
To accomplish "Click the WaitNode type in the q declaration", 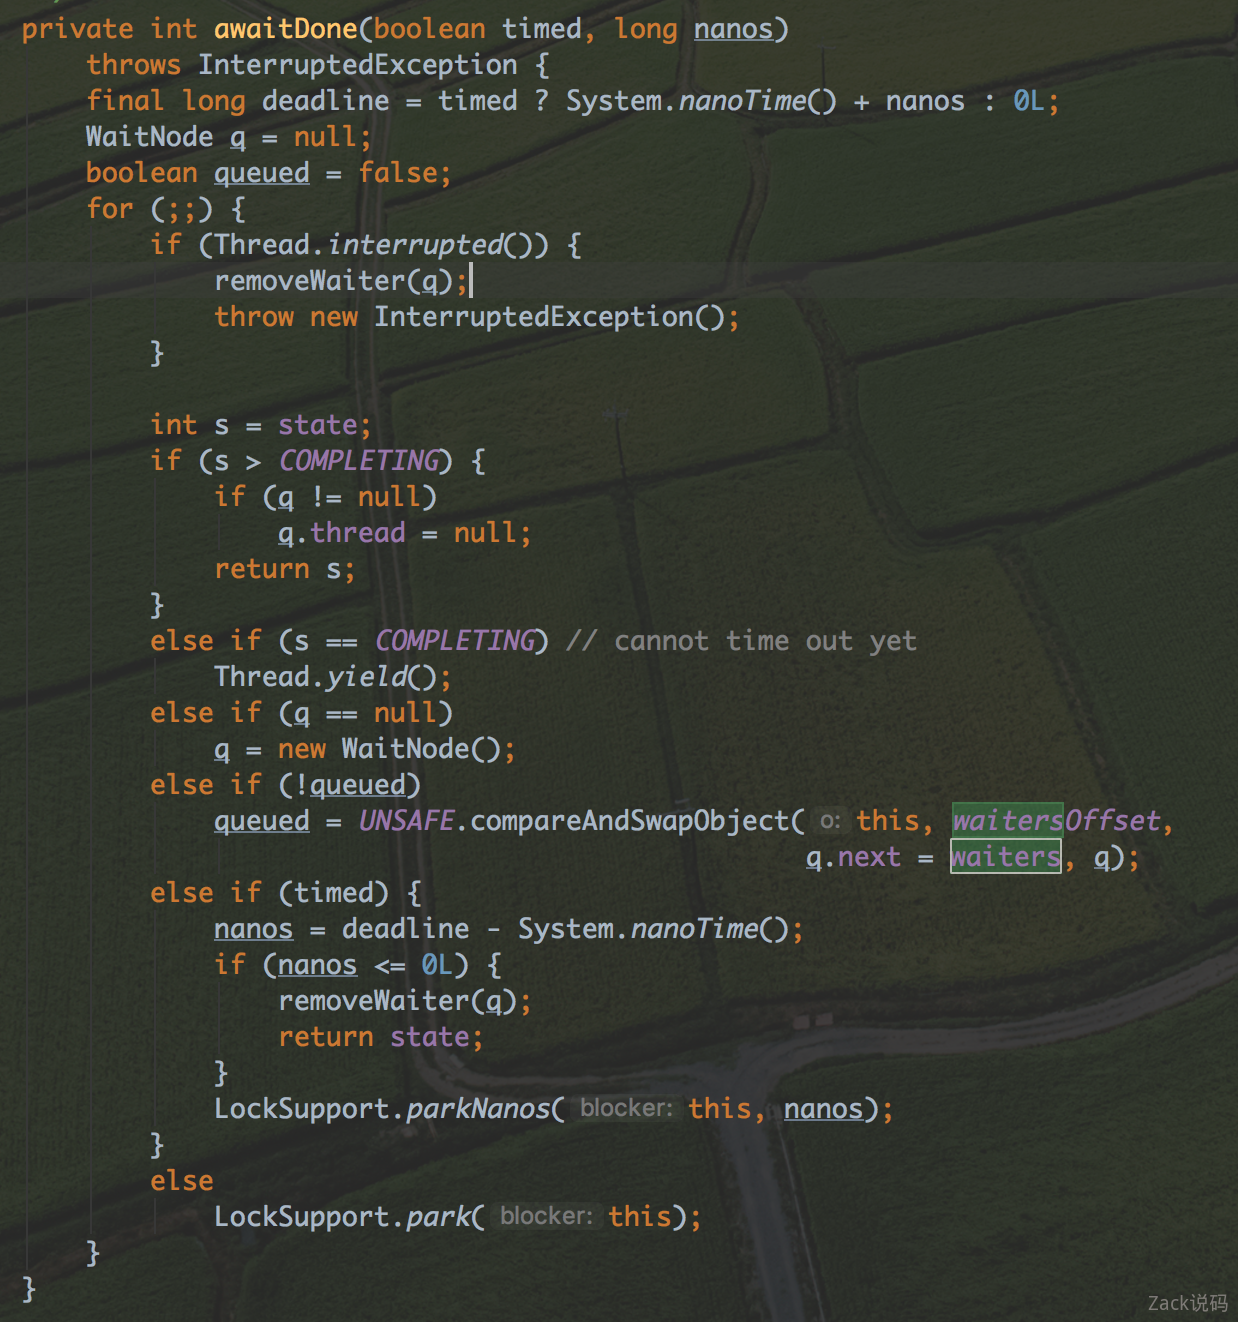I will point(149,137).
